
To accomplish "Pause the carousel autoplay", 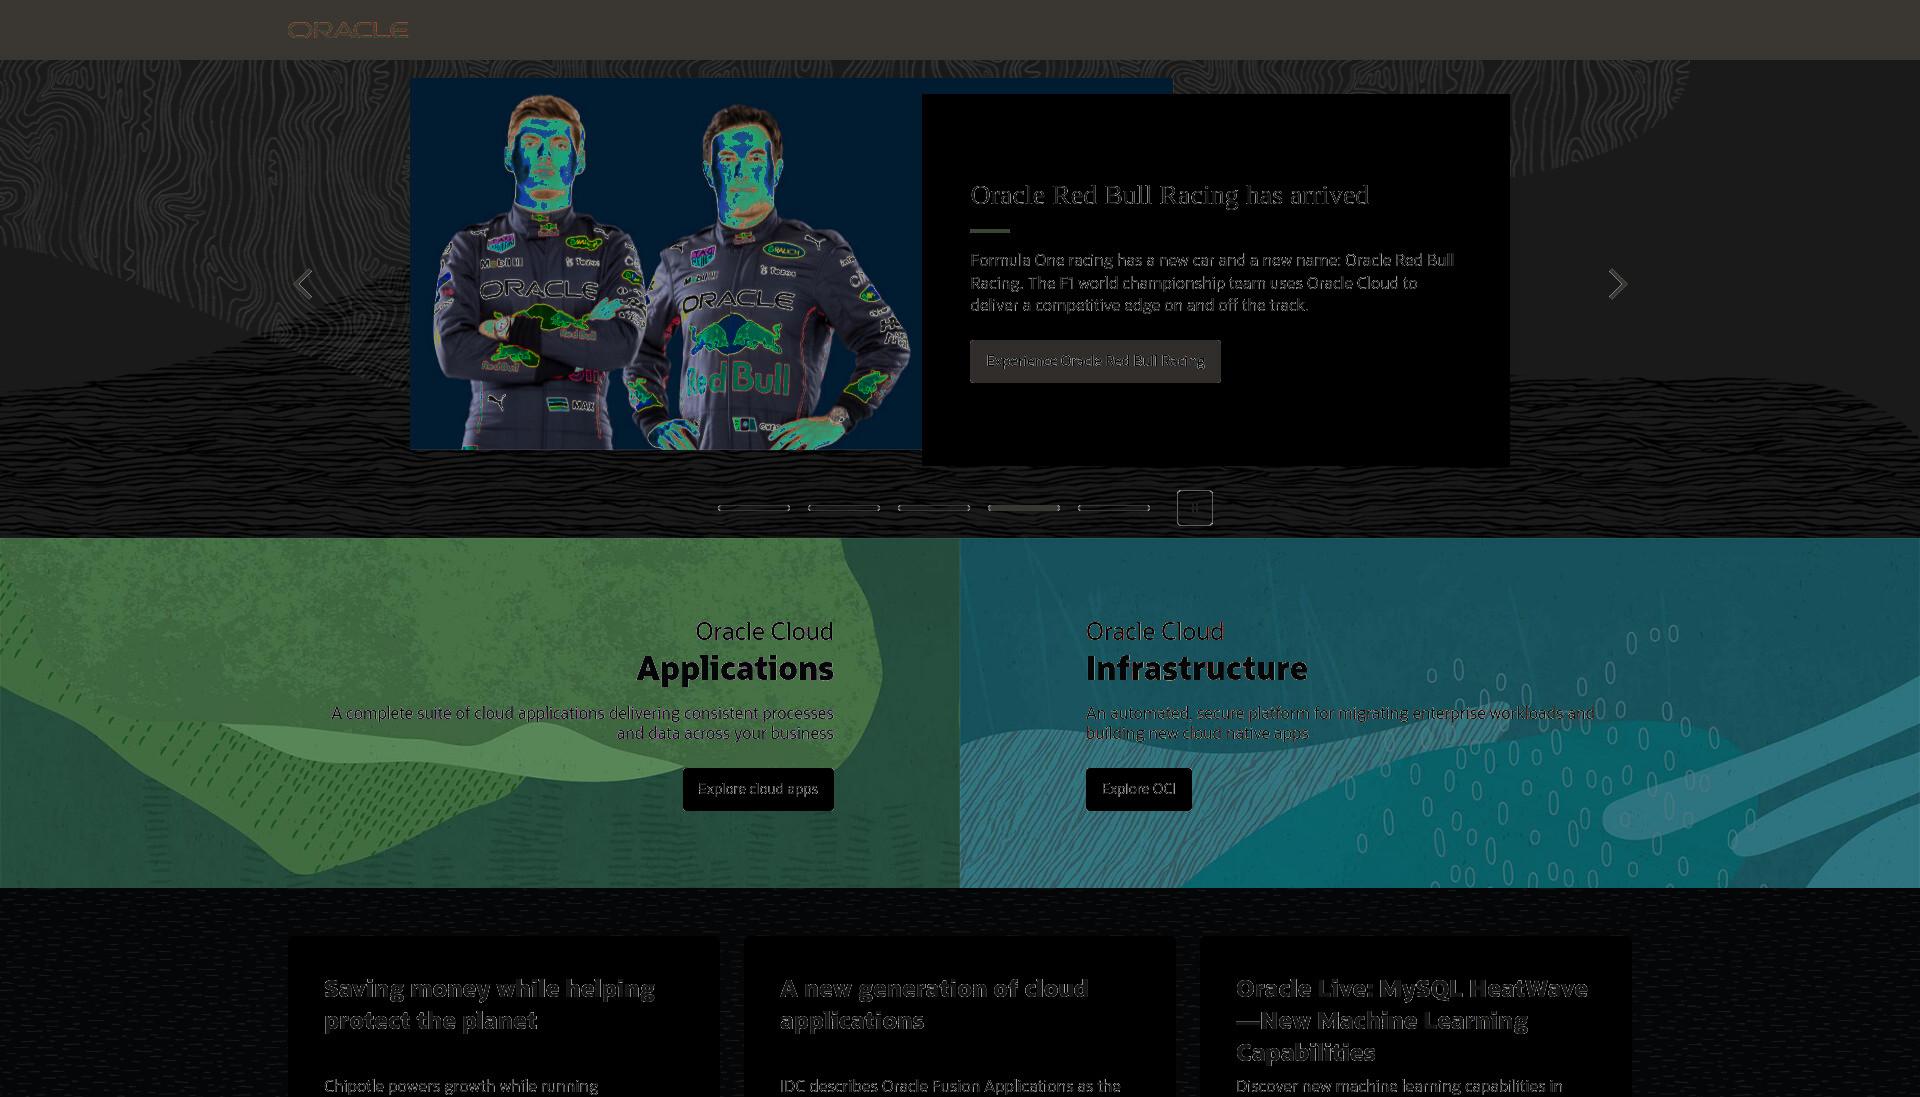I will [1194, 508].
